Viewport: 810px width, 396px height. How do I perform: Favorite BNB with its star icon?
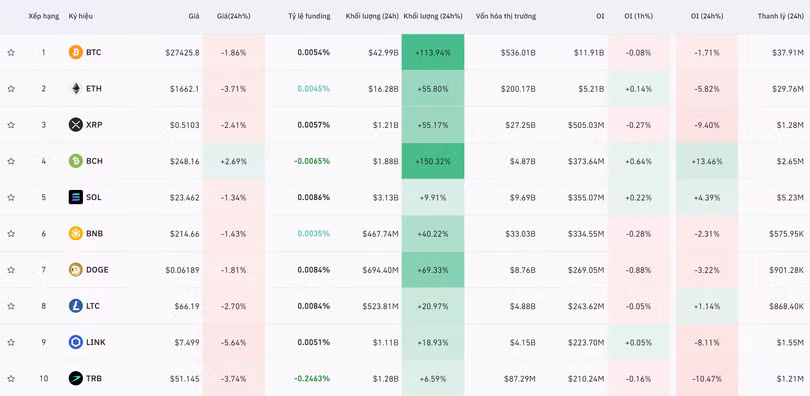tap(11, 233)
